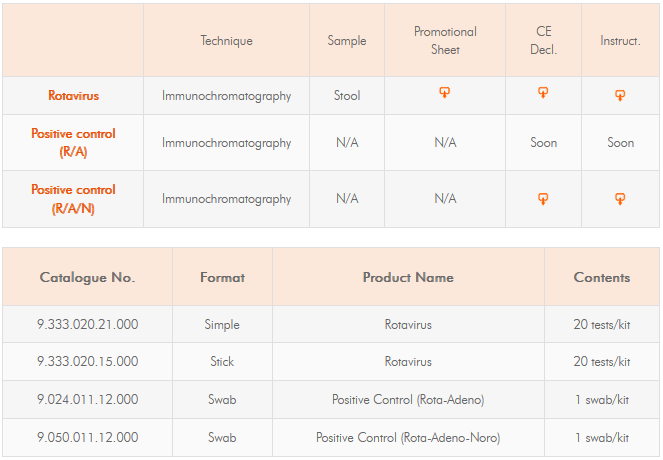Image resolution: width=663 pixels, height=460 pixels.
Task: Open the Rotavirus product link
Action: tap(73, 96)
